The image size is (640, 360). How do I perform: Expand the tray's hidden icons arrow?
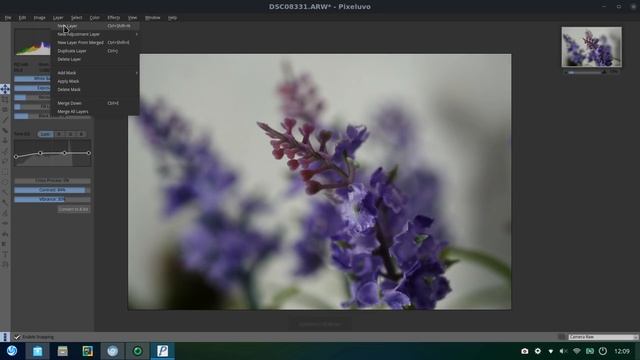(551, 351)
